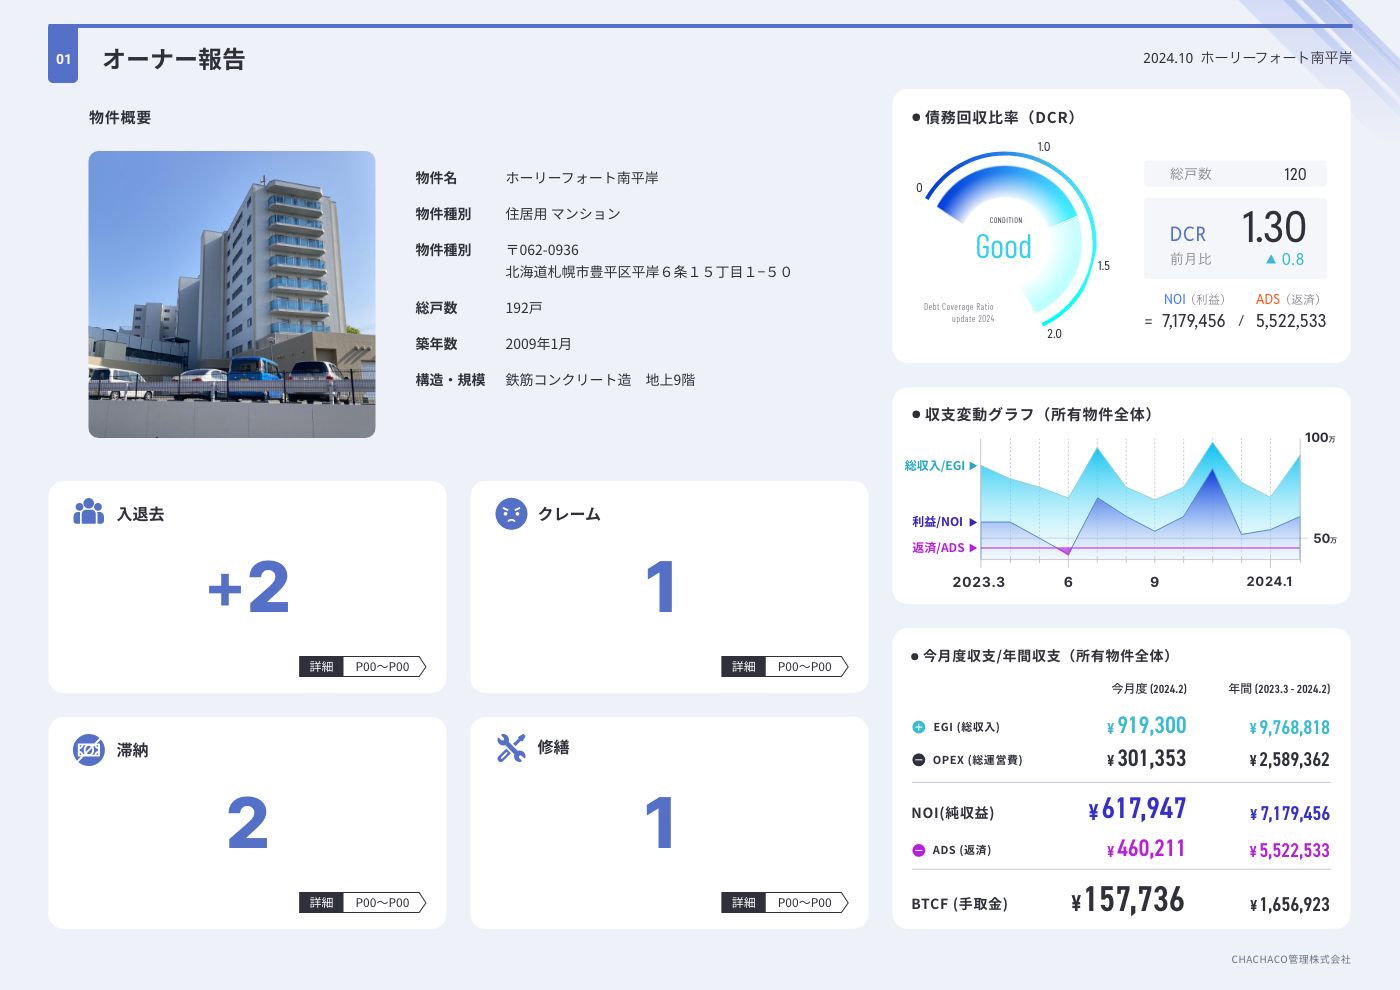
Task: Click the BTCF monthly amount ¥157,736
Action: (x=1127, y=900)
